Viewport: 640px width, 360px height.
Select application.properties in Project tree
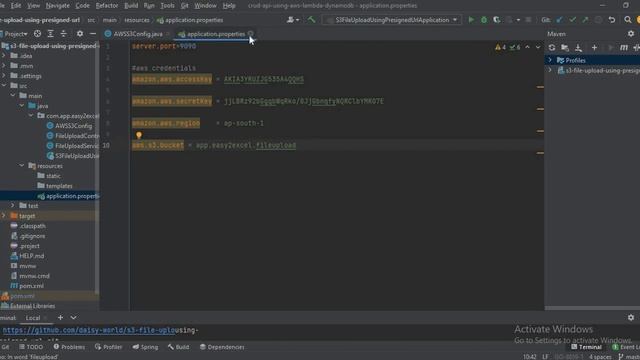pos(68,196)
